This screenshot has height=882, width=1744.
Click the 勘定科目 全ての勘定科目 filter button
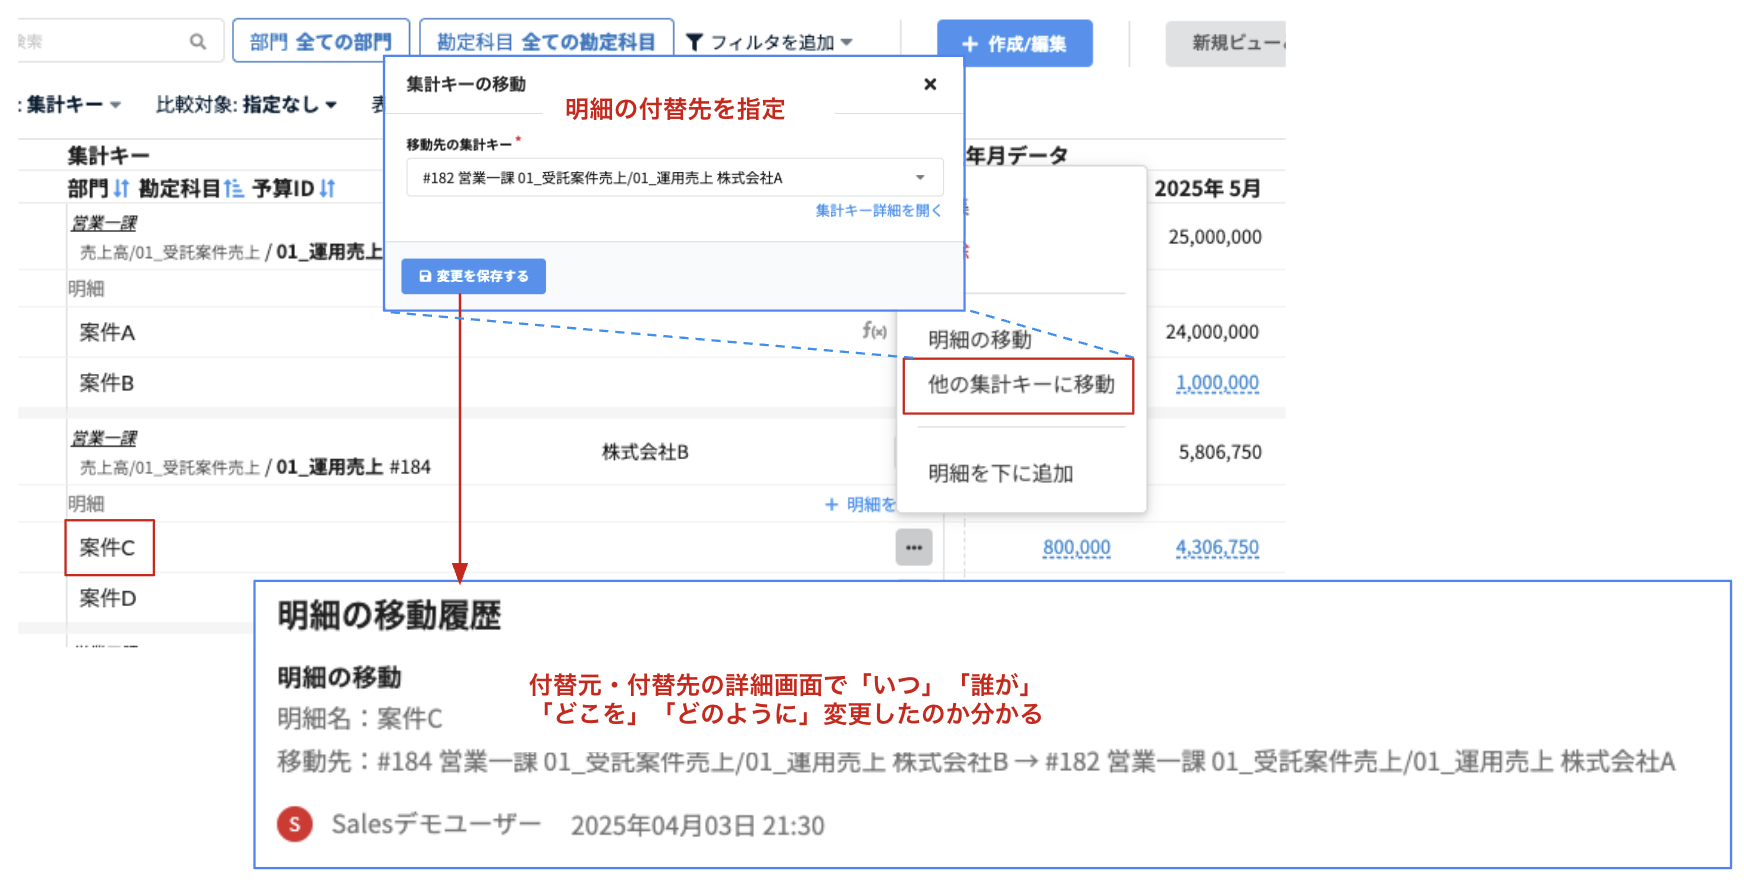pos(546,42)
